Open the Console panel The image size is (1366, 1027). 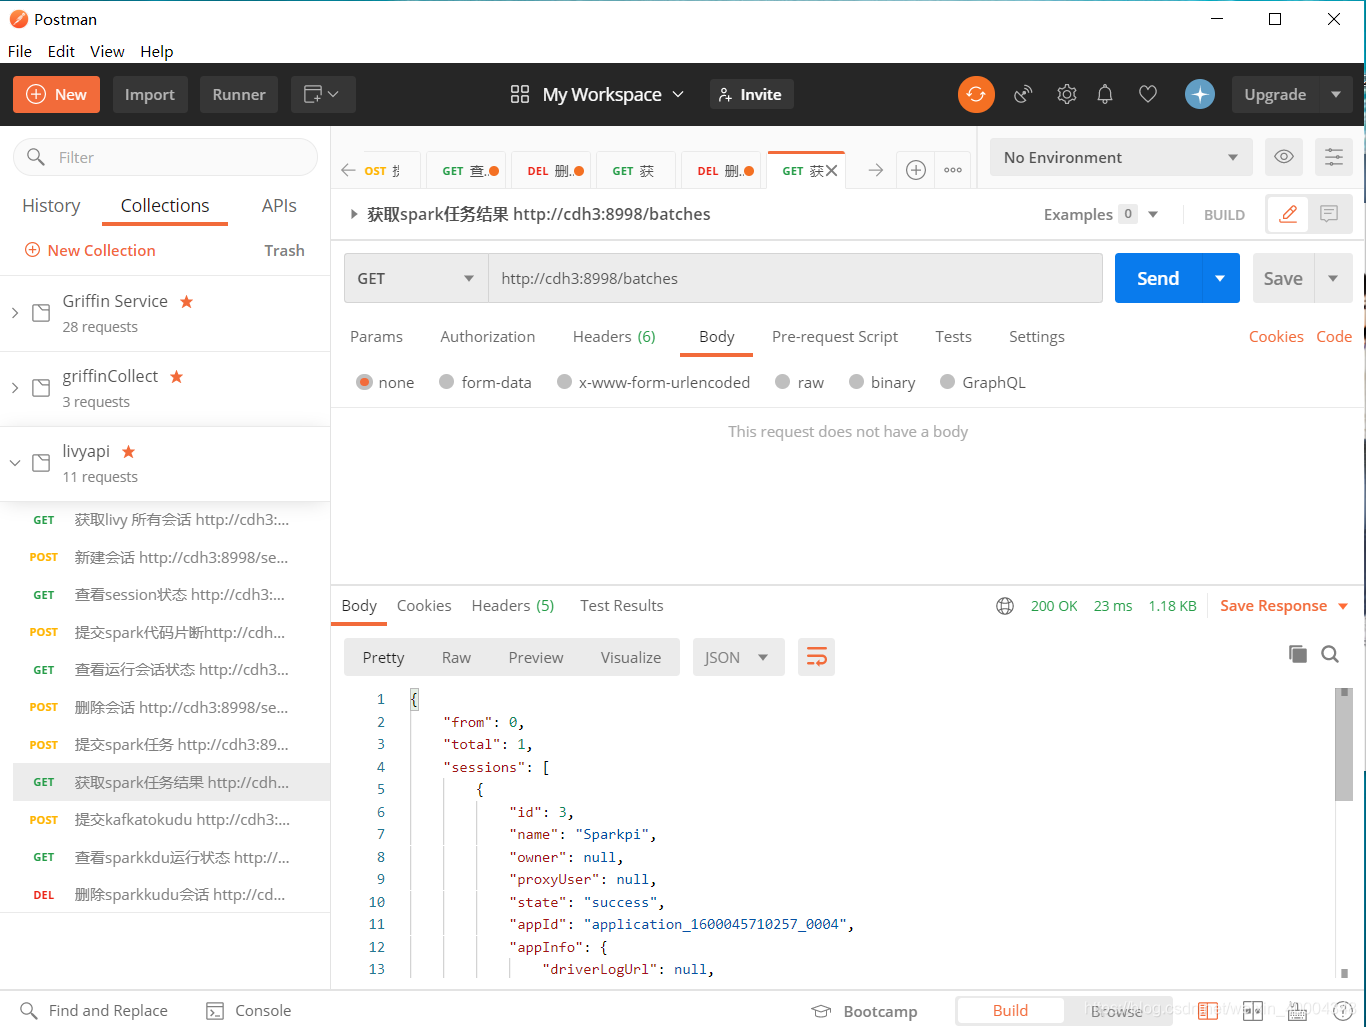pos(248,1010)
